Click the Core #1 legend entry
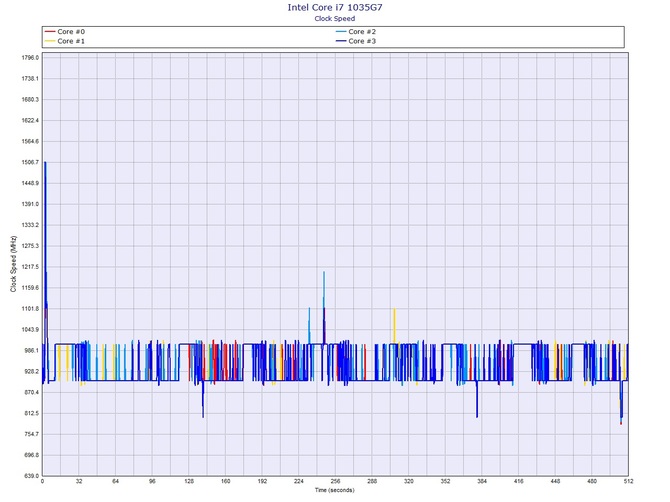This screenshot has height=502, width=670. [x=65, y=41]
